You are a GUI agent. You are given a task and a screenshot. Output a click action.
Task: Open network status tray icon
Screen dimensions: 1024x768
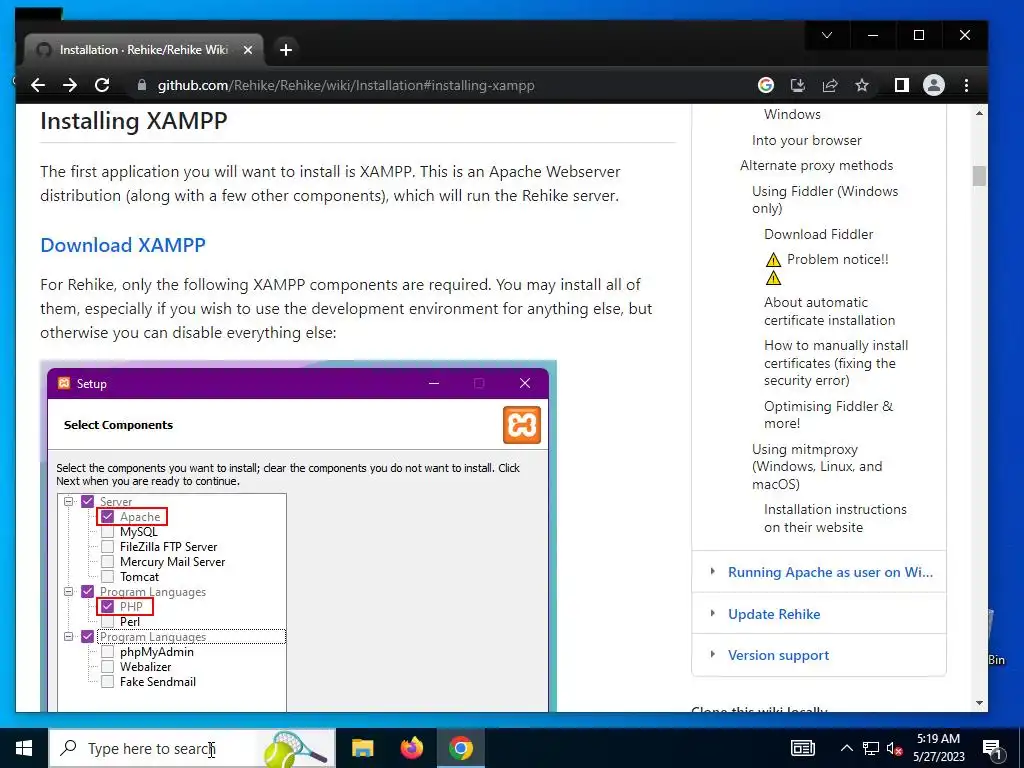tap(871, 748)
